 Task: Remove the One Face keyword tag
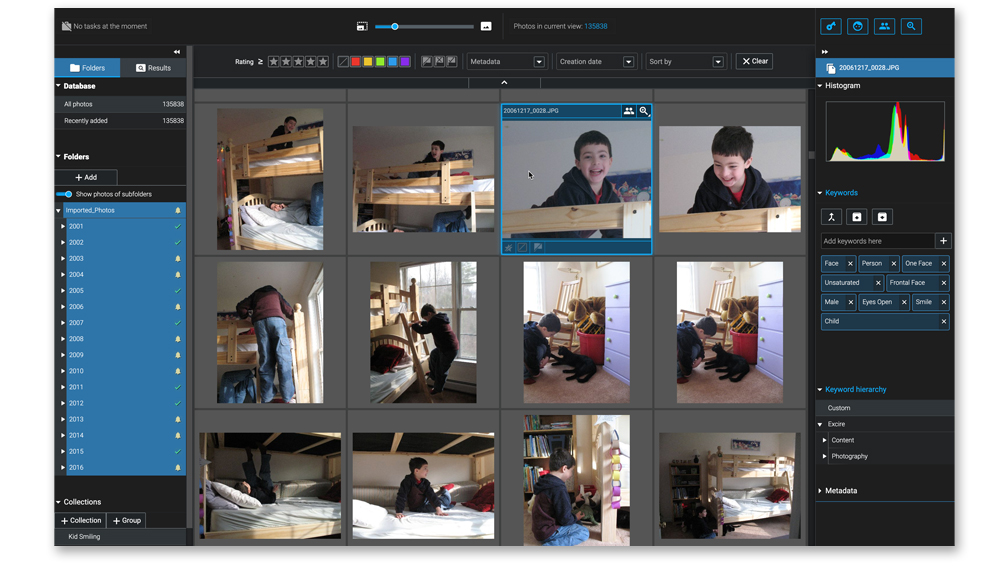click(x=944, y=264)
